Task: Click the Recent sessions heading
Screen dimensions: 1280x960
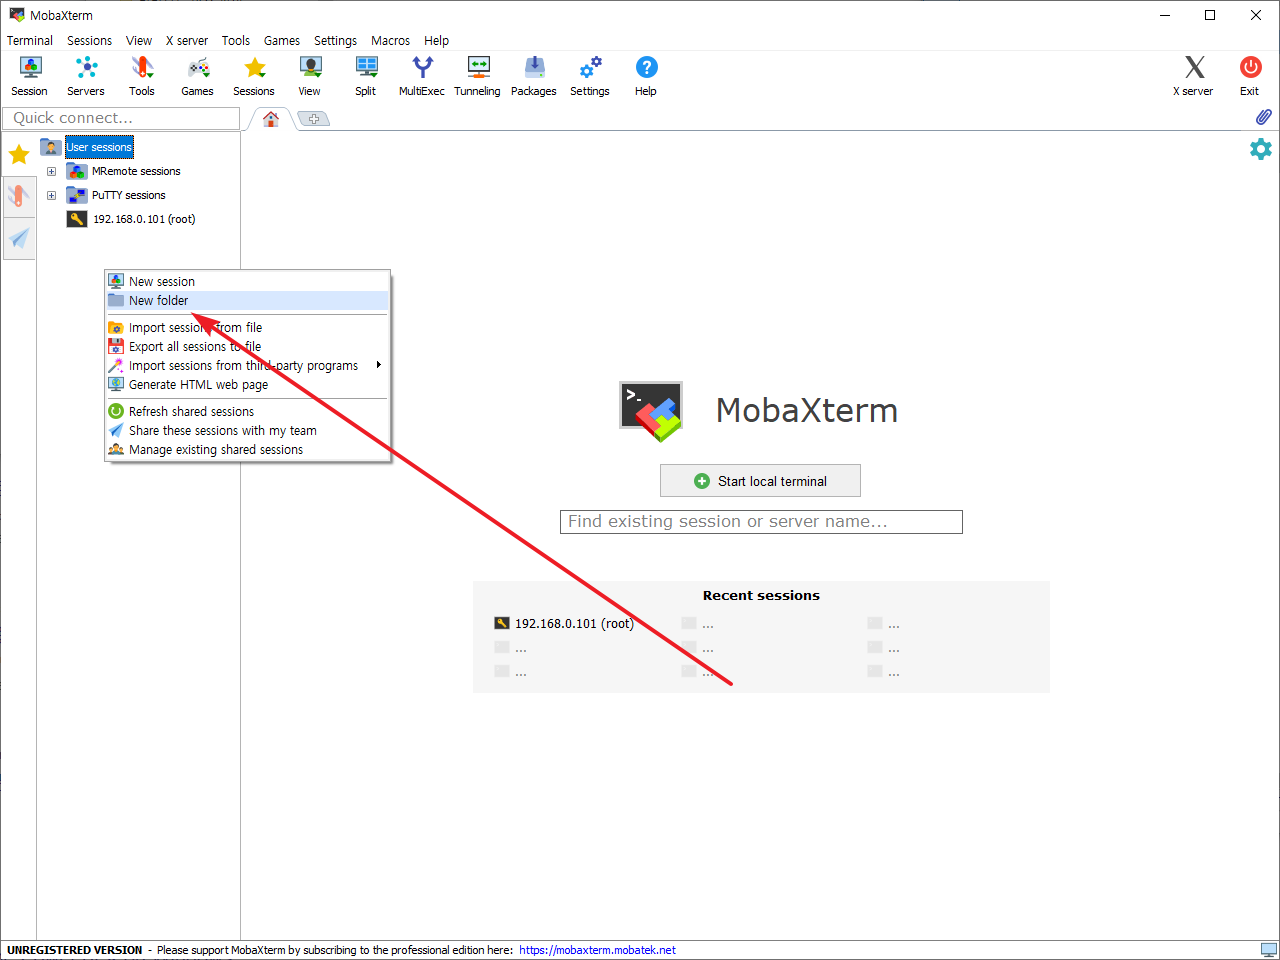Action: click(761, 595)
